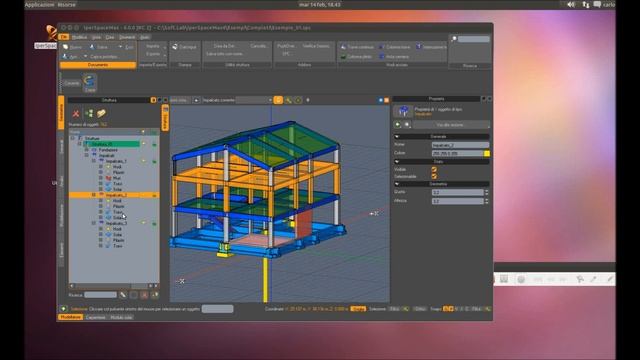
Task: Click the circular target icon in viewport toolbar
Action: point(298,100)
